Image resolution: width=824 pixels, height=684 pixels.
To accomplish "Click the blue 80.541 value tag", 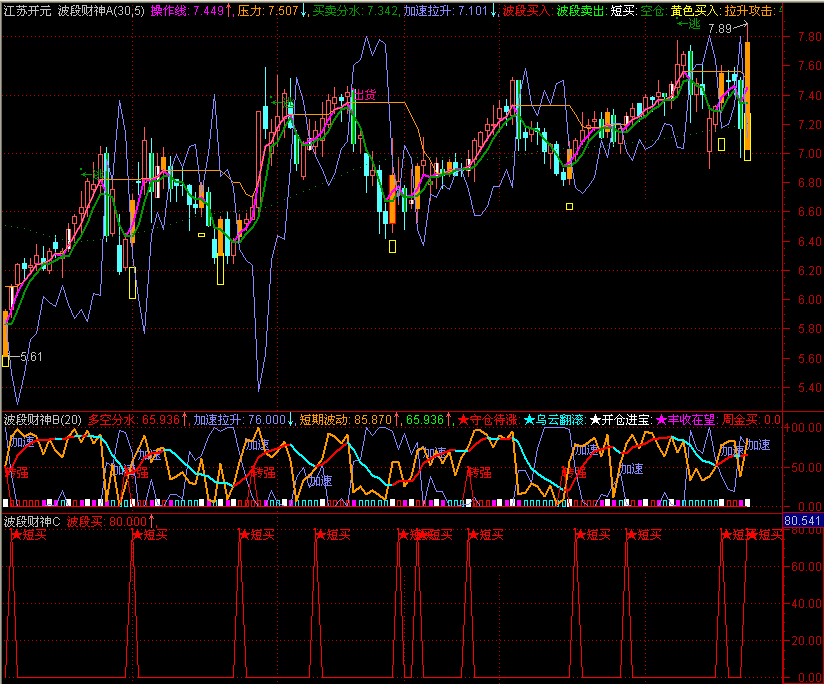I will pos(803,521).
